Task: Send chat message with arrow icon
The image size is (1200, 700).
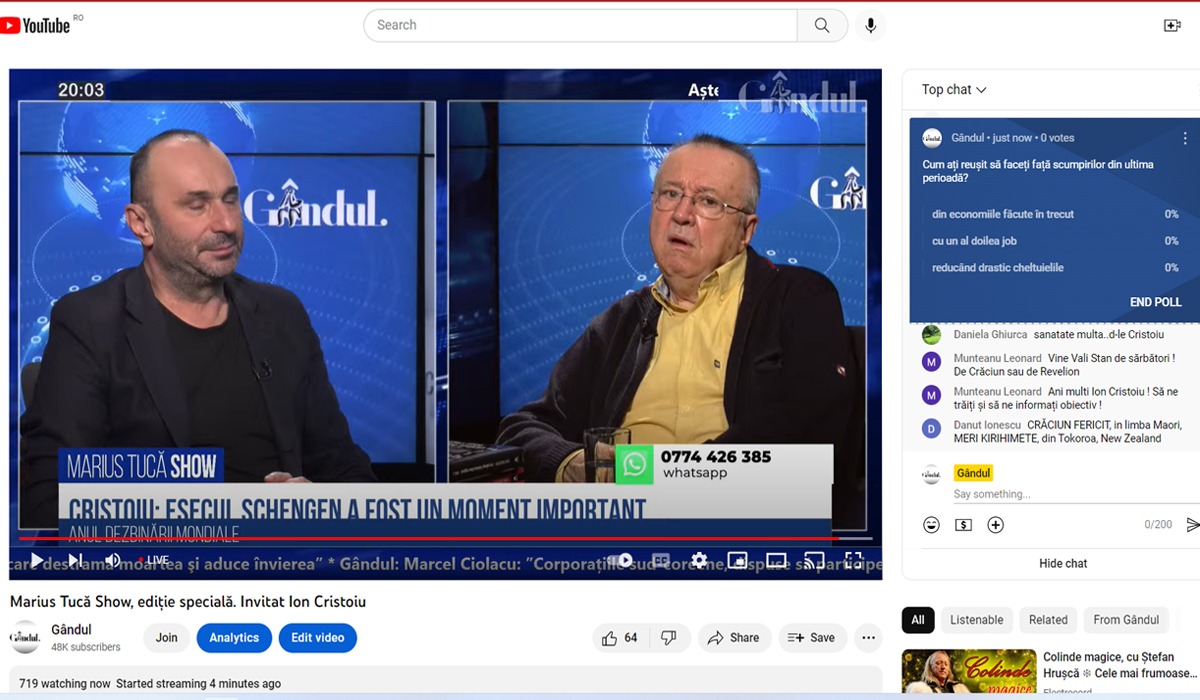Action: (x=1192, y=525)
